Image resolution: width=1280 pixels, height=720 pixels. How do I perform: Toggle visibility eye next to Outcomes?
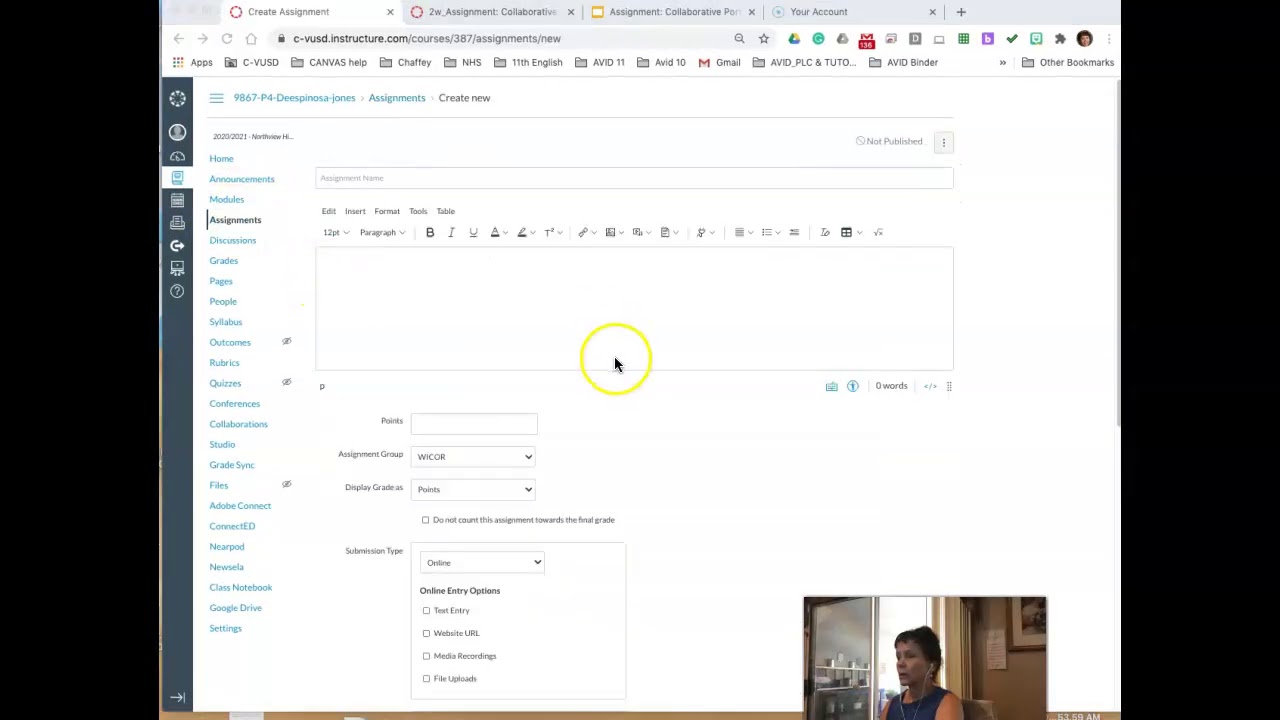point(286,342)
